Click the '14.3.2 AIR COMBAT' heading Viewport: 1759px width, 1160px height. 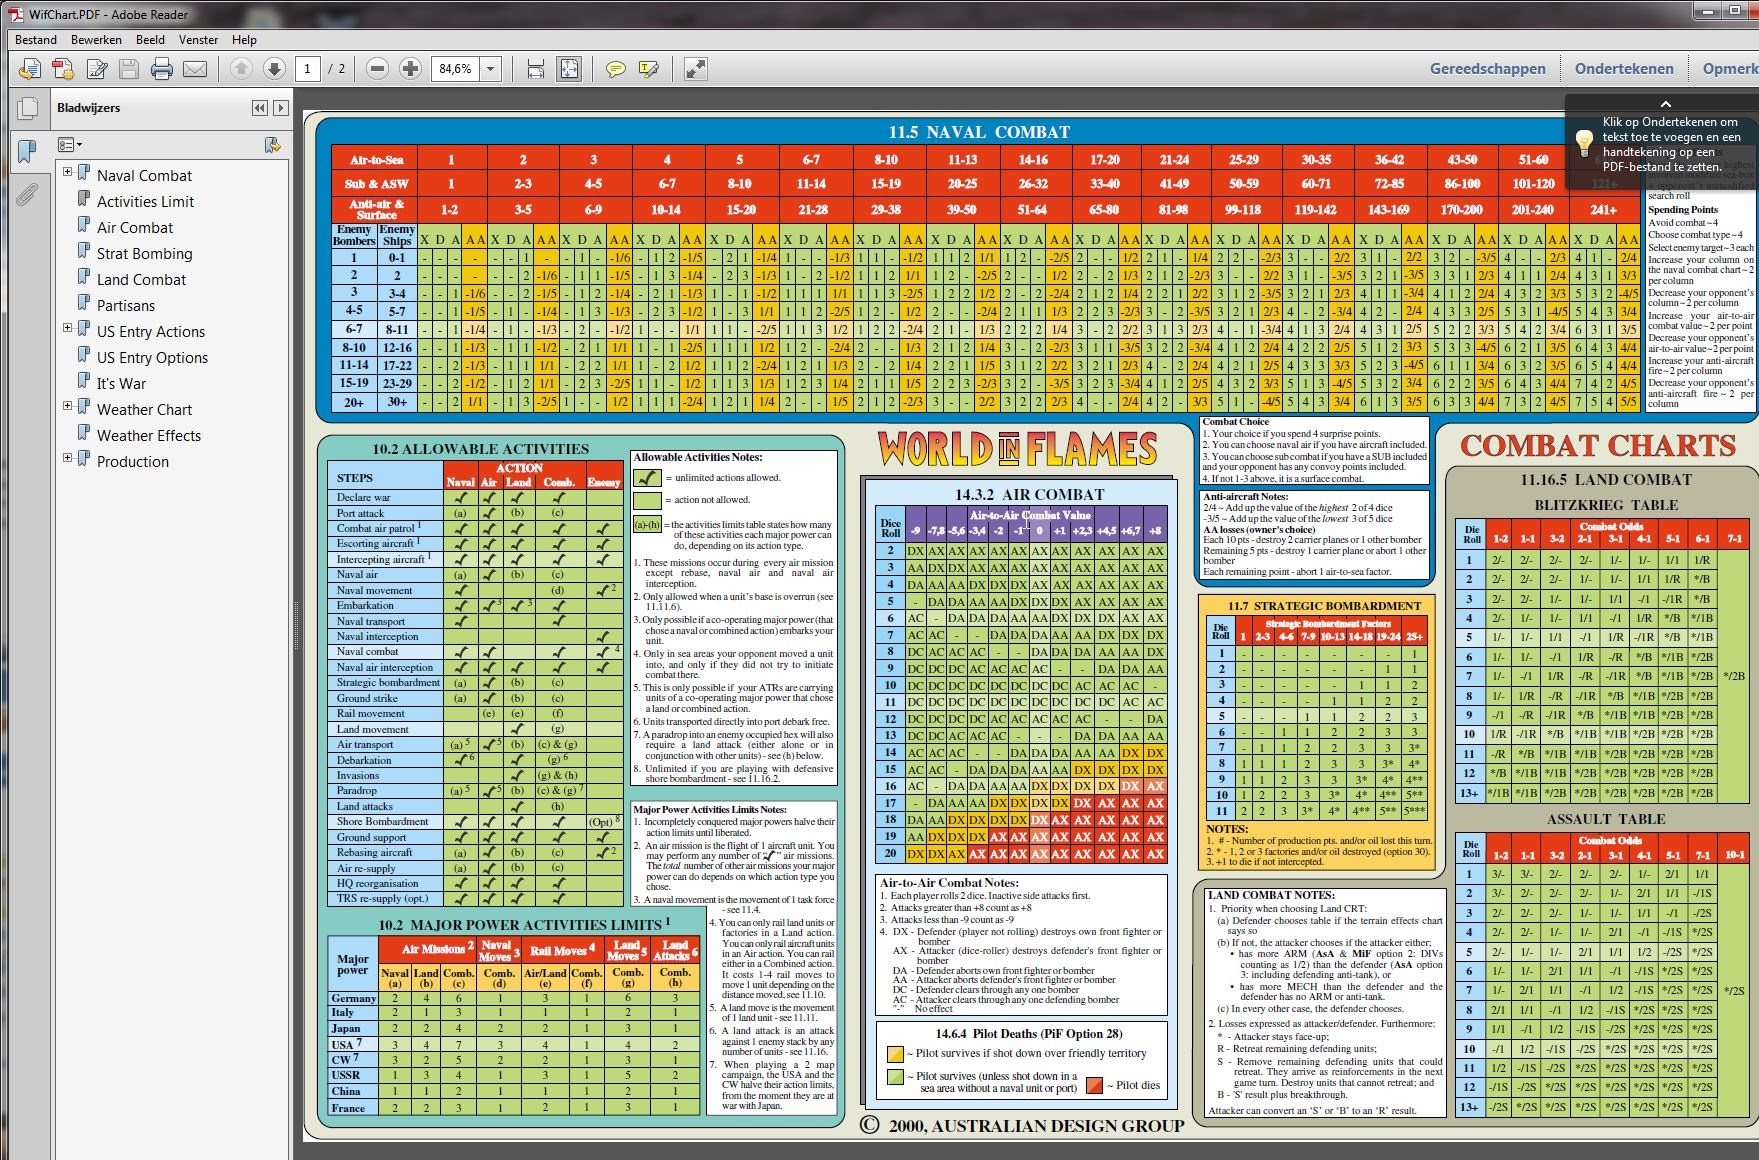pos(1029,494)
